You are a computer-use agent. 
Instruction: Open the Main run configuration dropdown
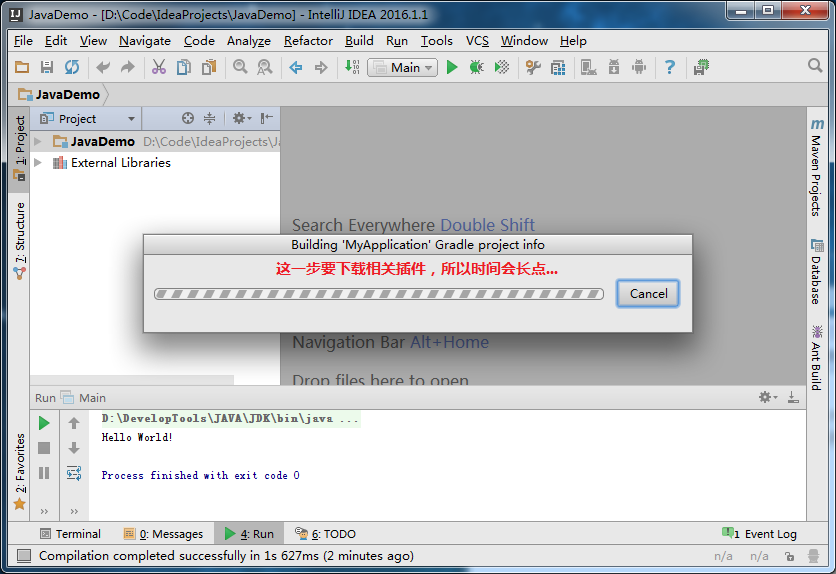pyautogui.click(x=403, y=68)
